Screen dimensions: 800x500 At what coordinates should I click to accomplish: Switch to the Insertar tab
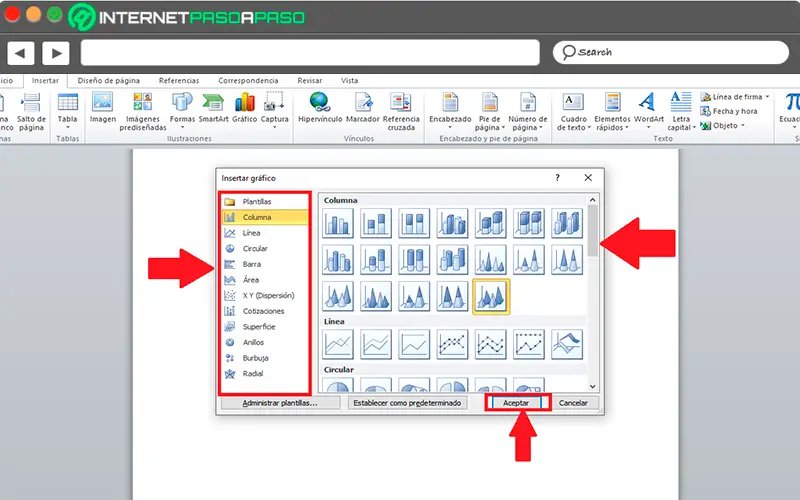pyautogui.click(x=45, y=81)
